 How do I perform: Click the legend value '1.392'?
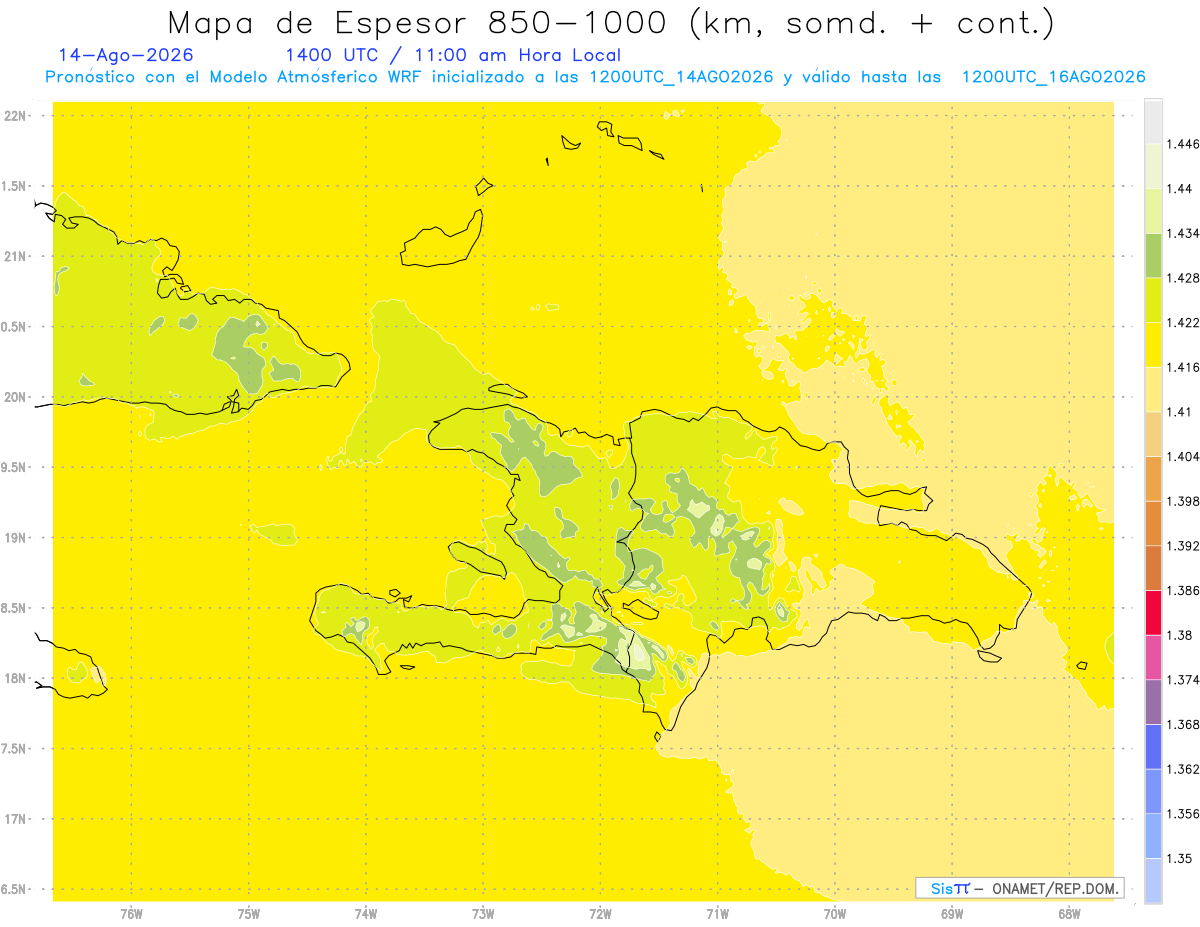(x=1181, y=546)
